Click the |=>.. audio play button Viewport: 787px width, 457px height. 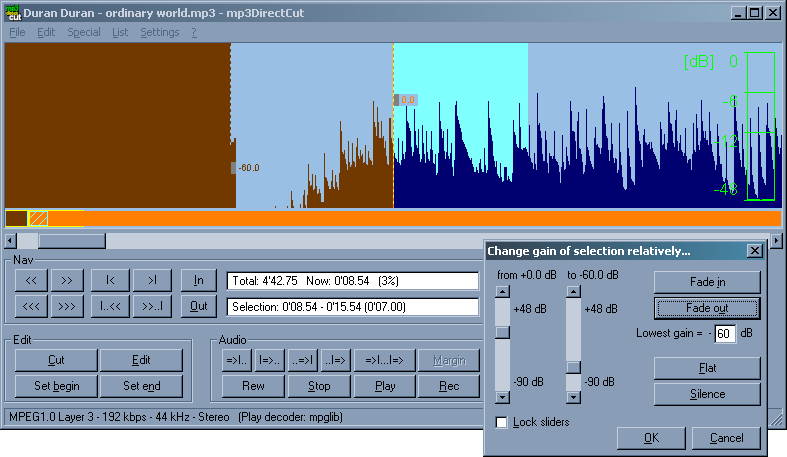[270, 360]
